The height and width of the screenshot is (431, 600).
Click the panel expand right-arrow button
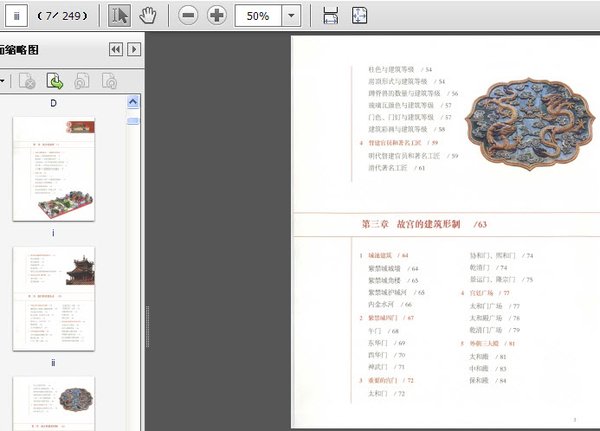coord(134,49)
